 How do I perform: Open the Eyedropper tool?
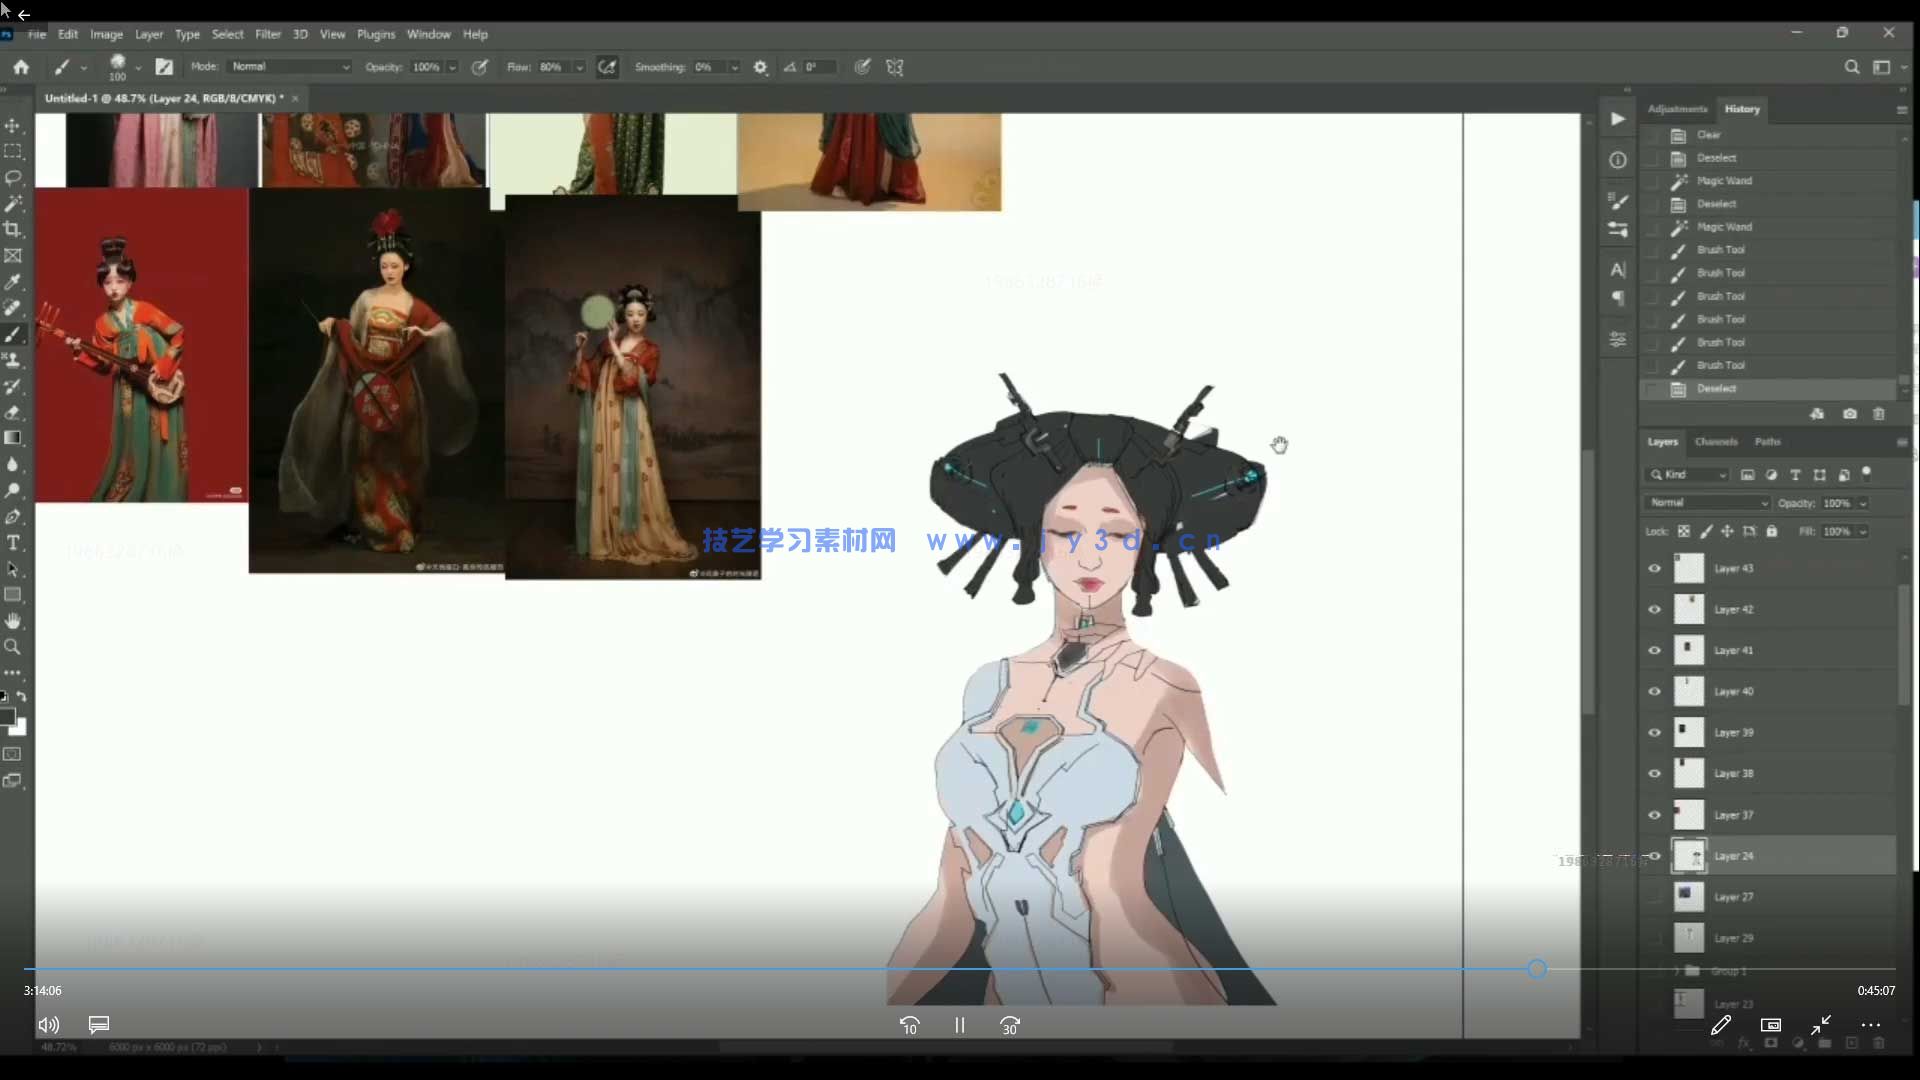[x=14, y=282]
